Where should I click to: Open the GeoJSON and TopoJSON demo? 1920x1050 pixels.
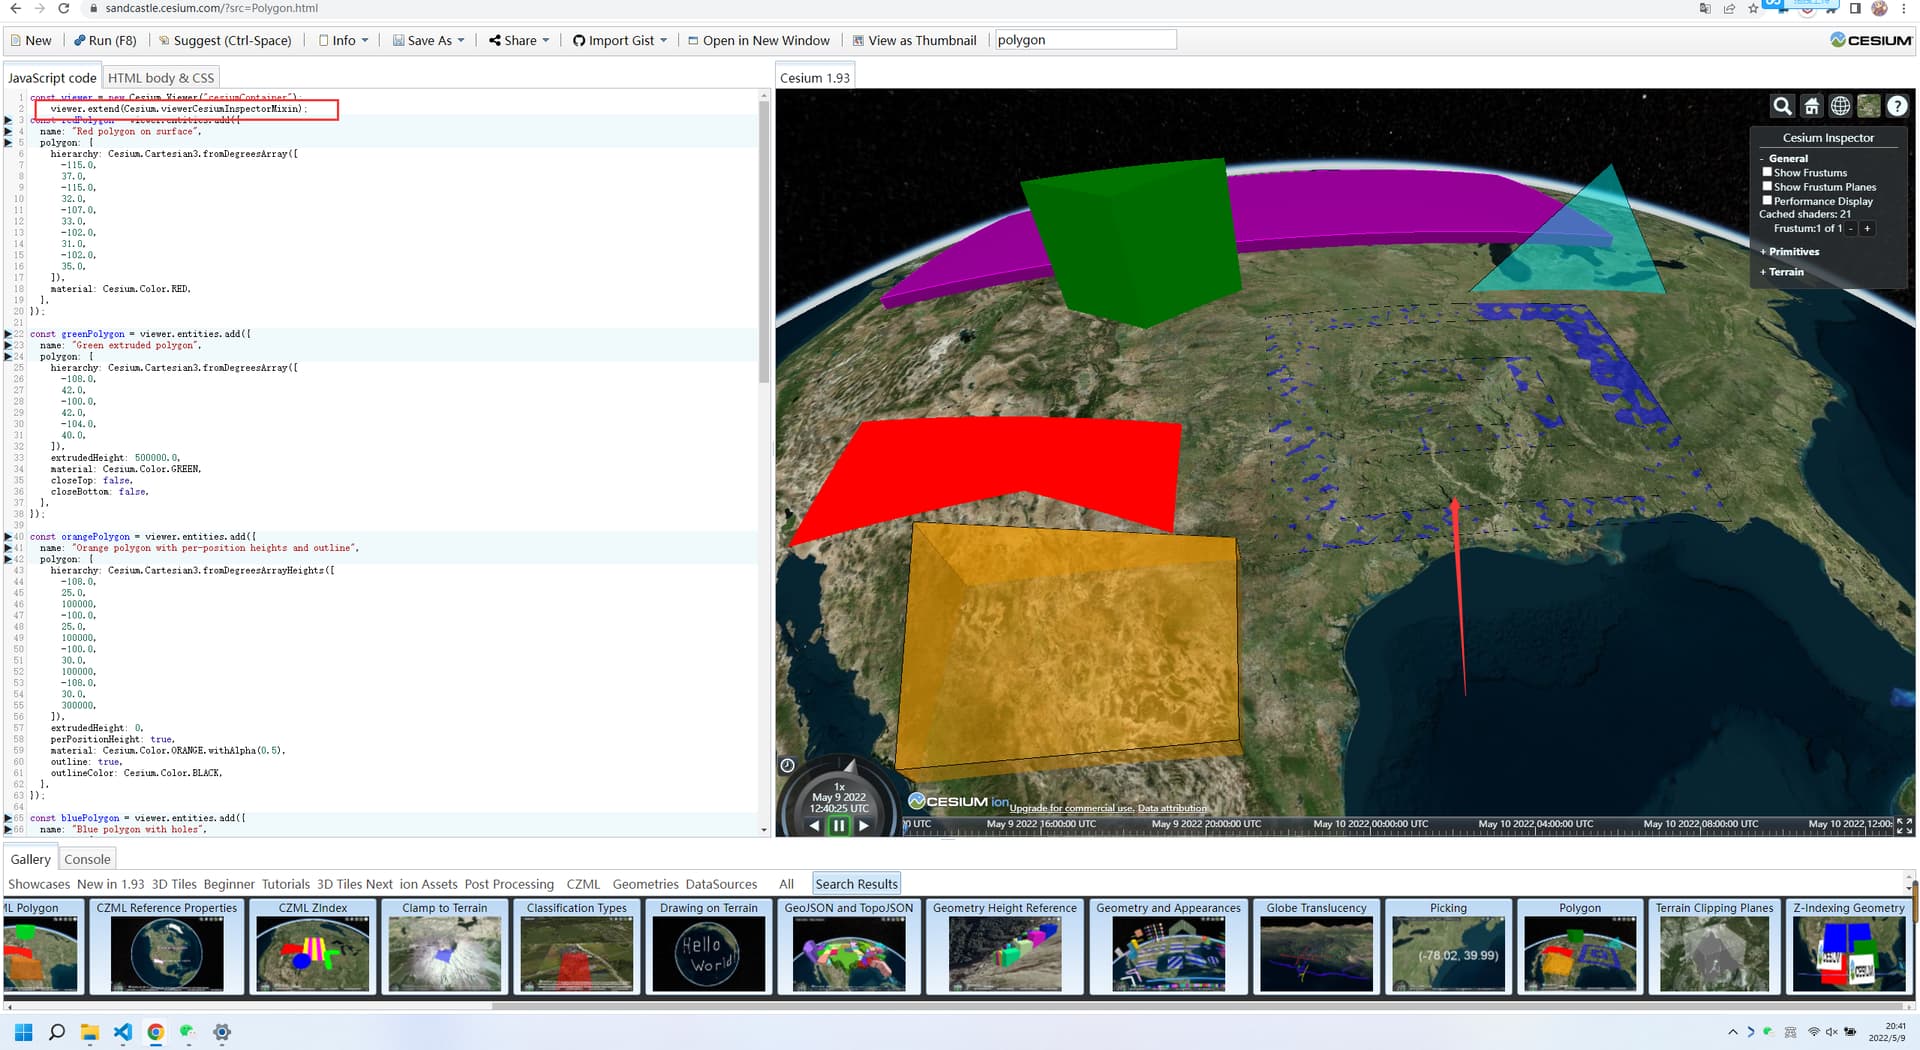[x=849, y=946]
